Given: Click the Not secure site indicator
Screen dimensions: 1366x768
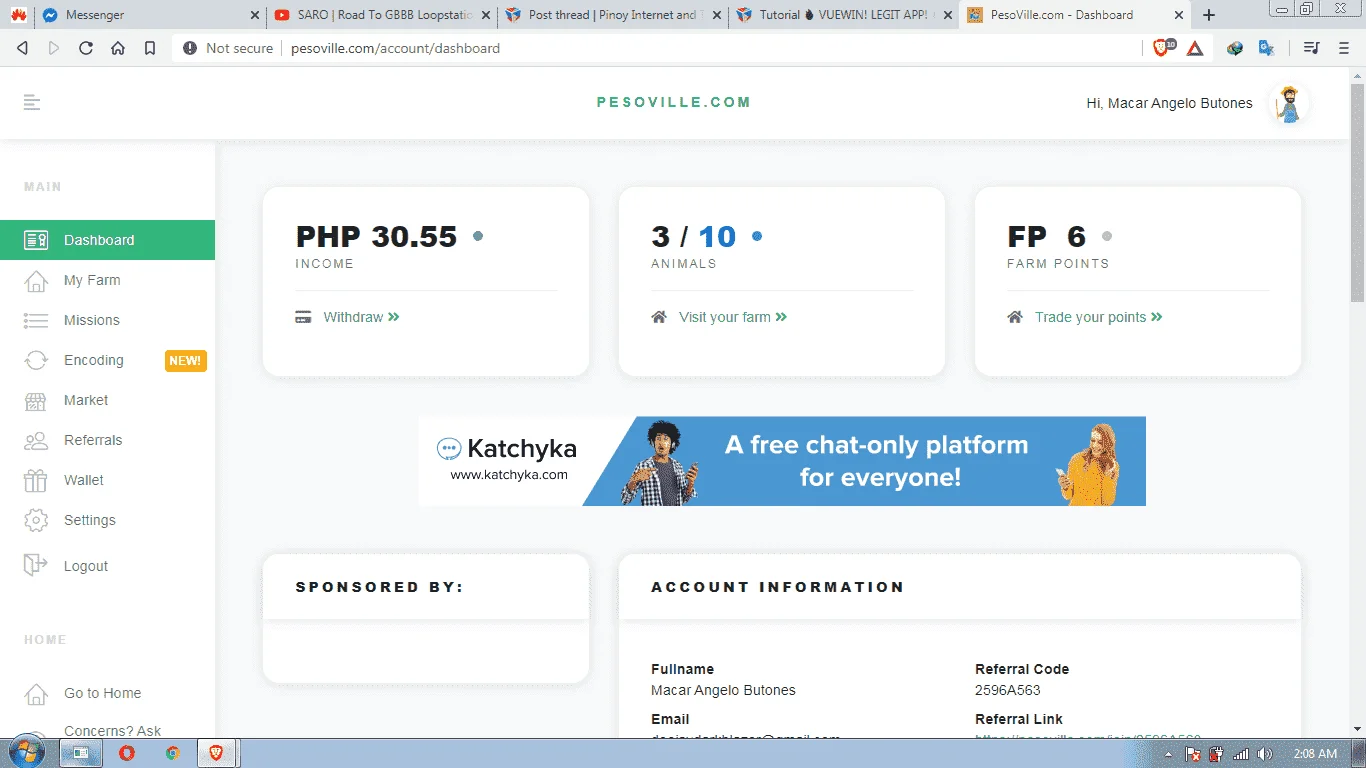Looking at the screenshot, I should (x=229, y=48).
